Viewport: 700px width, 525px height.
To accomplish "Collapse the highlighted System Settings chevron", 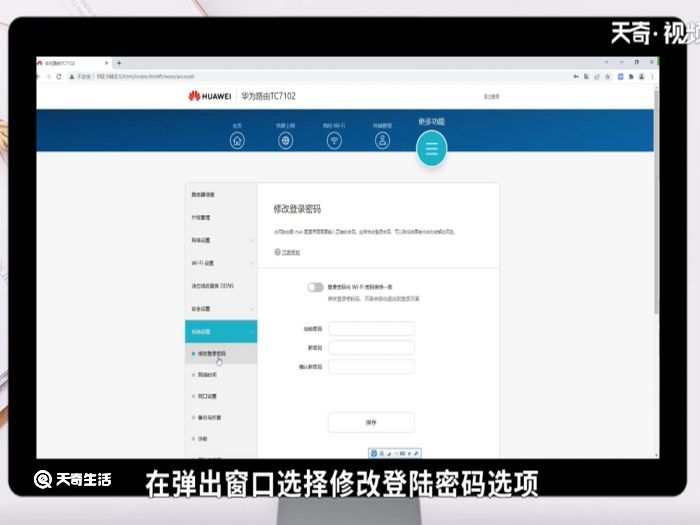I will pos(252,332).
